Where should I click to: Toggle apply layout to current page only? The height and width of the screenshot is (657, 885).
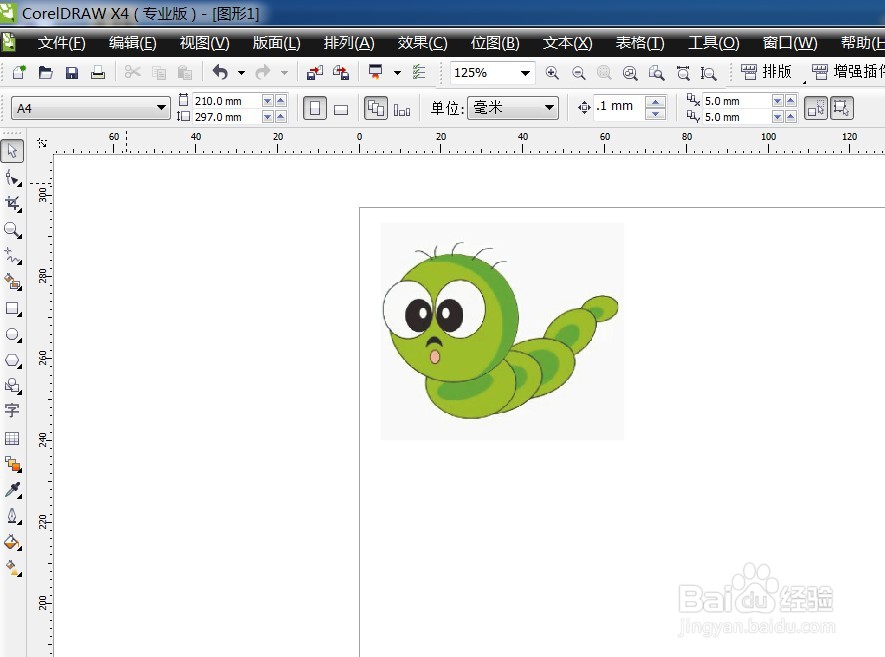[x=402, y=110]
